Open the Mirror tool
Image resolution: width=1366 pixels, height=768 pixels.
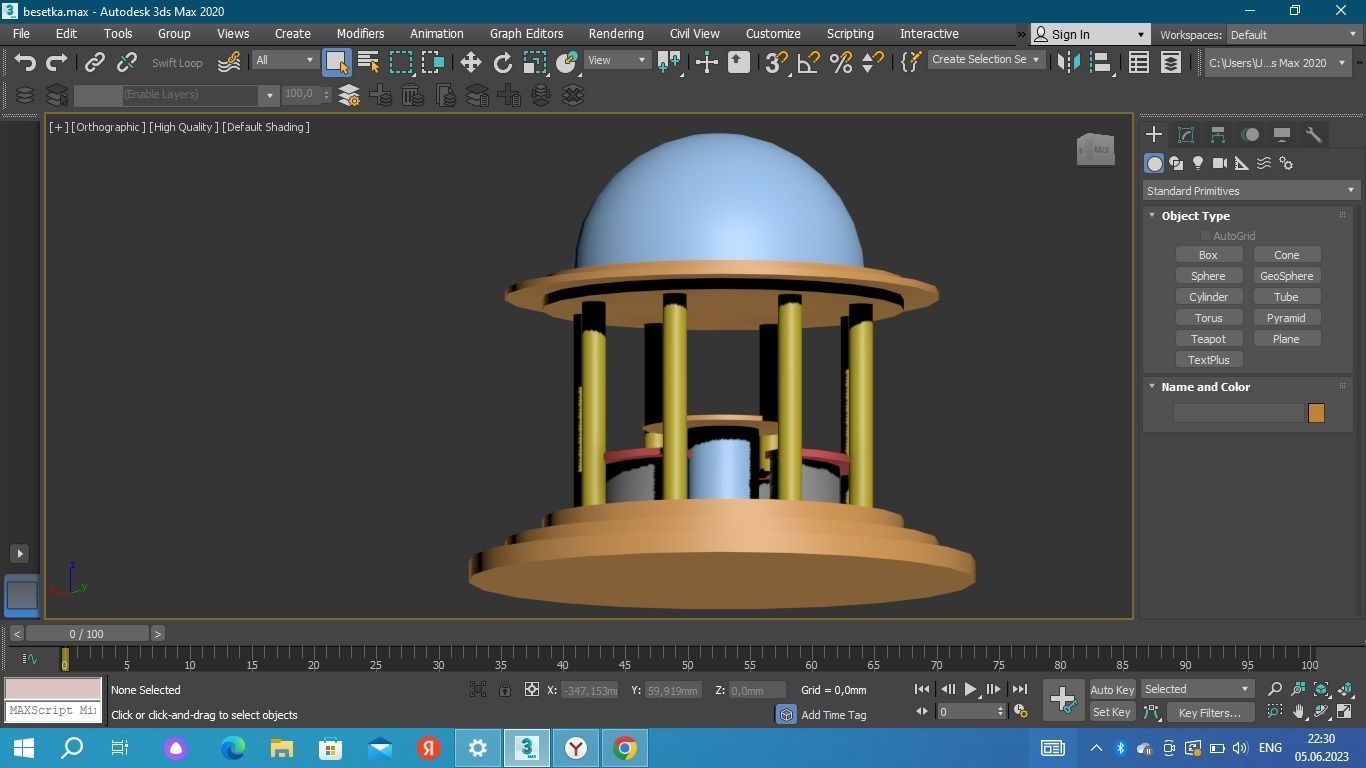tap(1068, 62)
